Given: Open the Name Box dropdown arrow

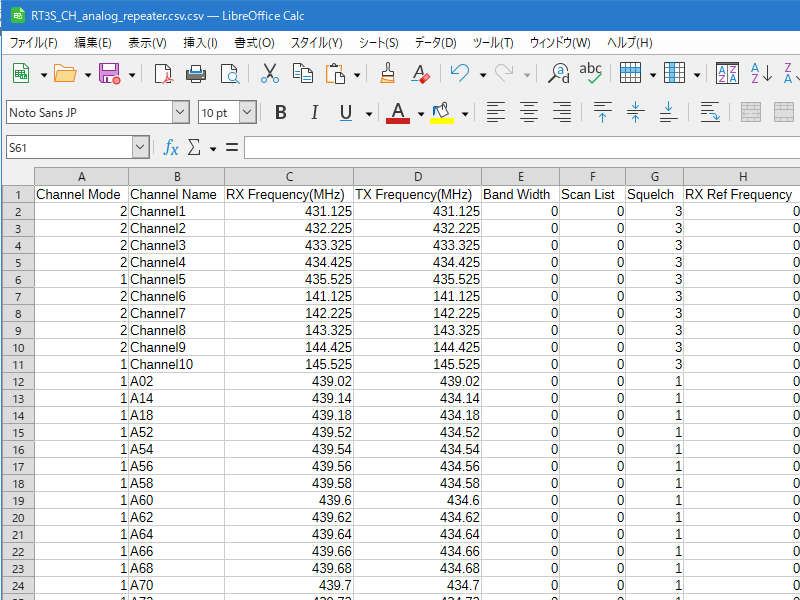Looking at the screenshot, I should (140, 147).
